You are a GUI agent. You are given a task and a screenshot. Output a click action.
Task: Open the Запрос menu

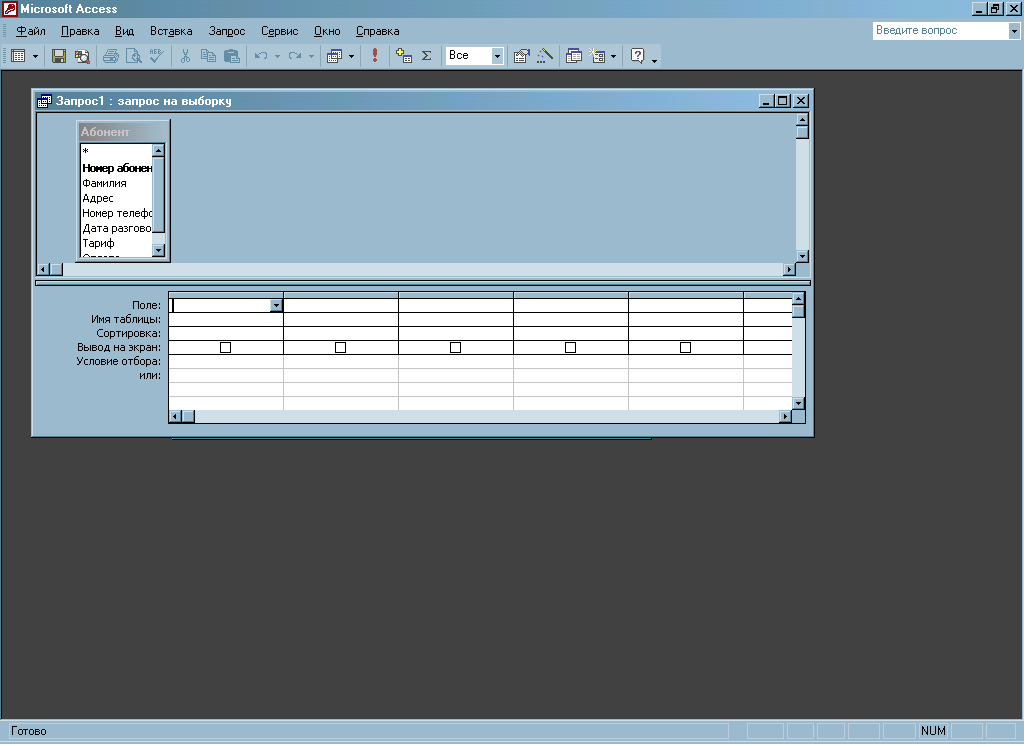pyautogui.click(x=227, y=31)
